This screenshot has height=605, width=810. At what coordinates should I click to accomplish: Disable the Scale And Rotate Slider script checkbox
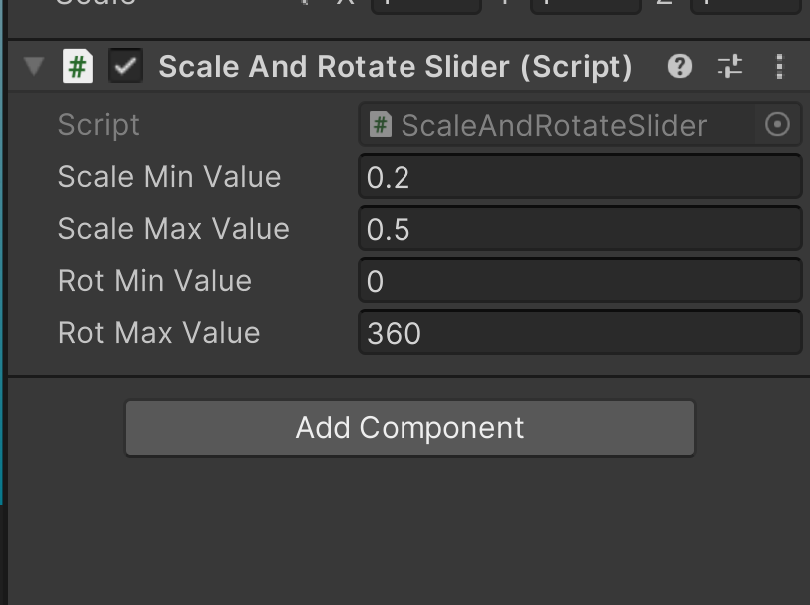click(x=126, y=66)
